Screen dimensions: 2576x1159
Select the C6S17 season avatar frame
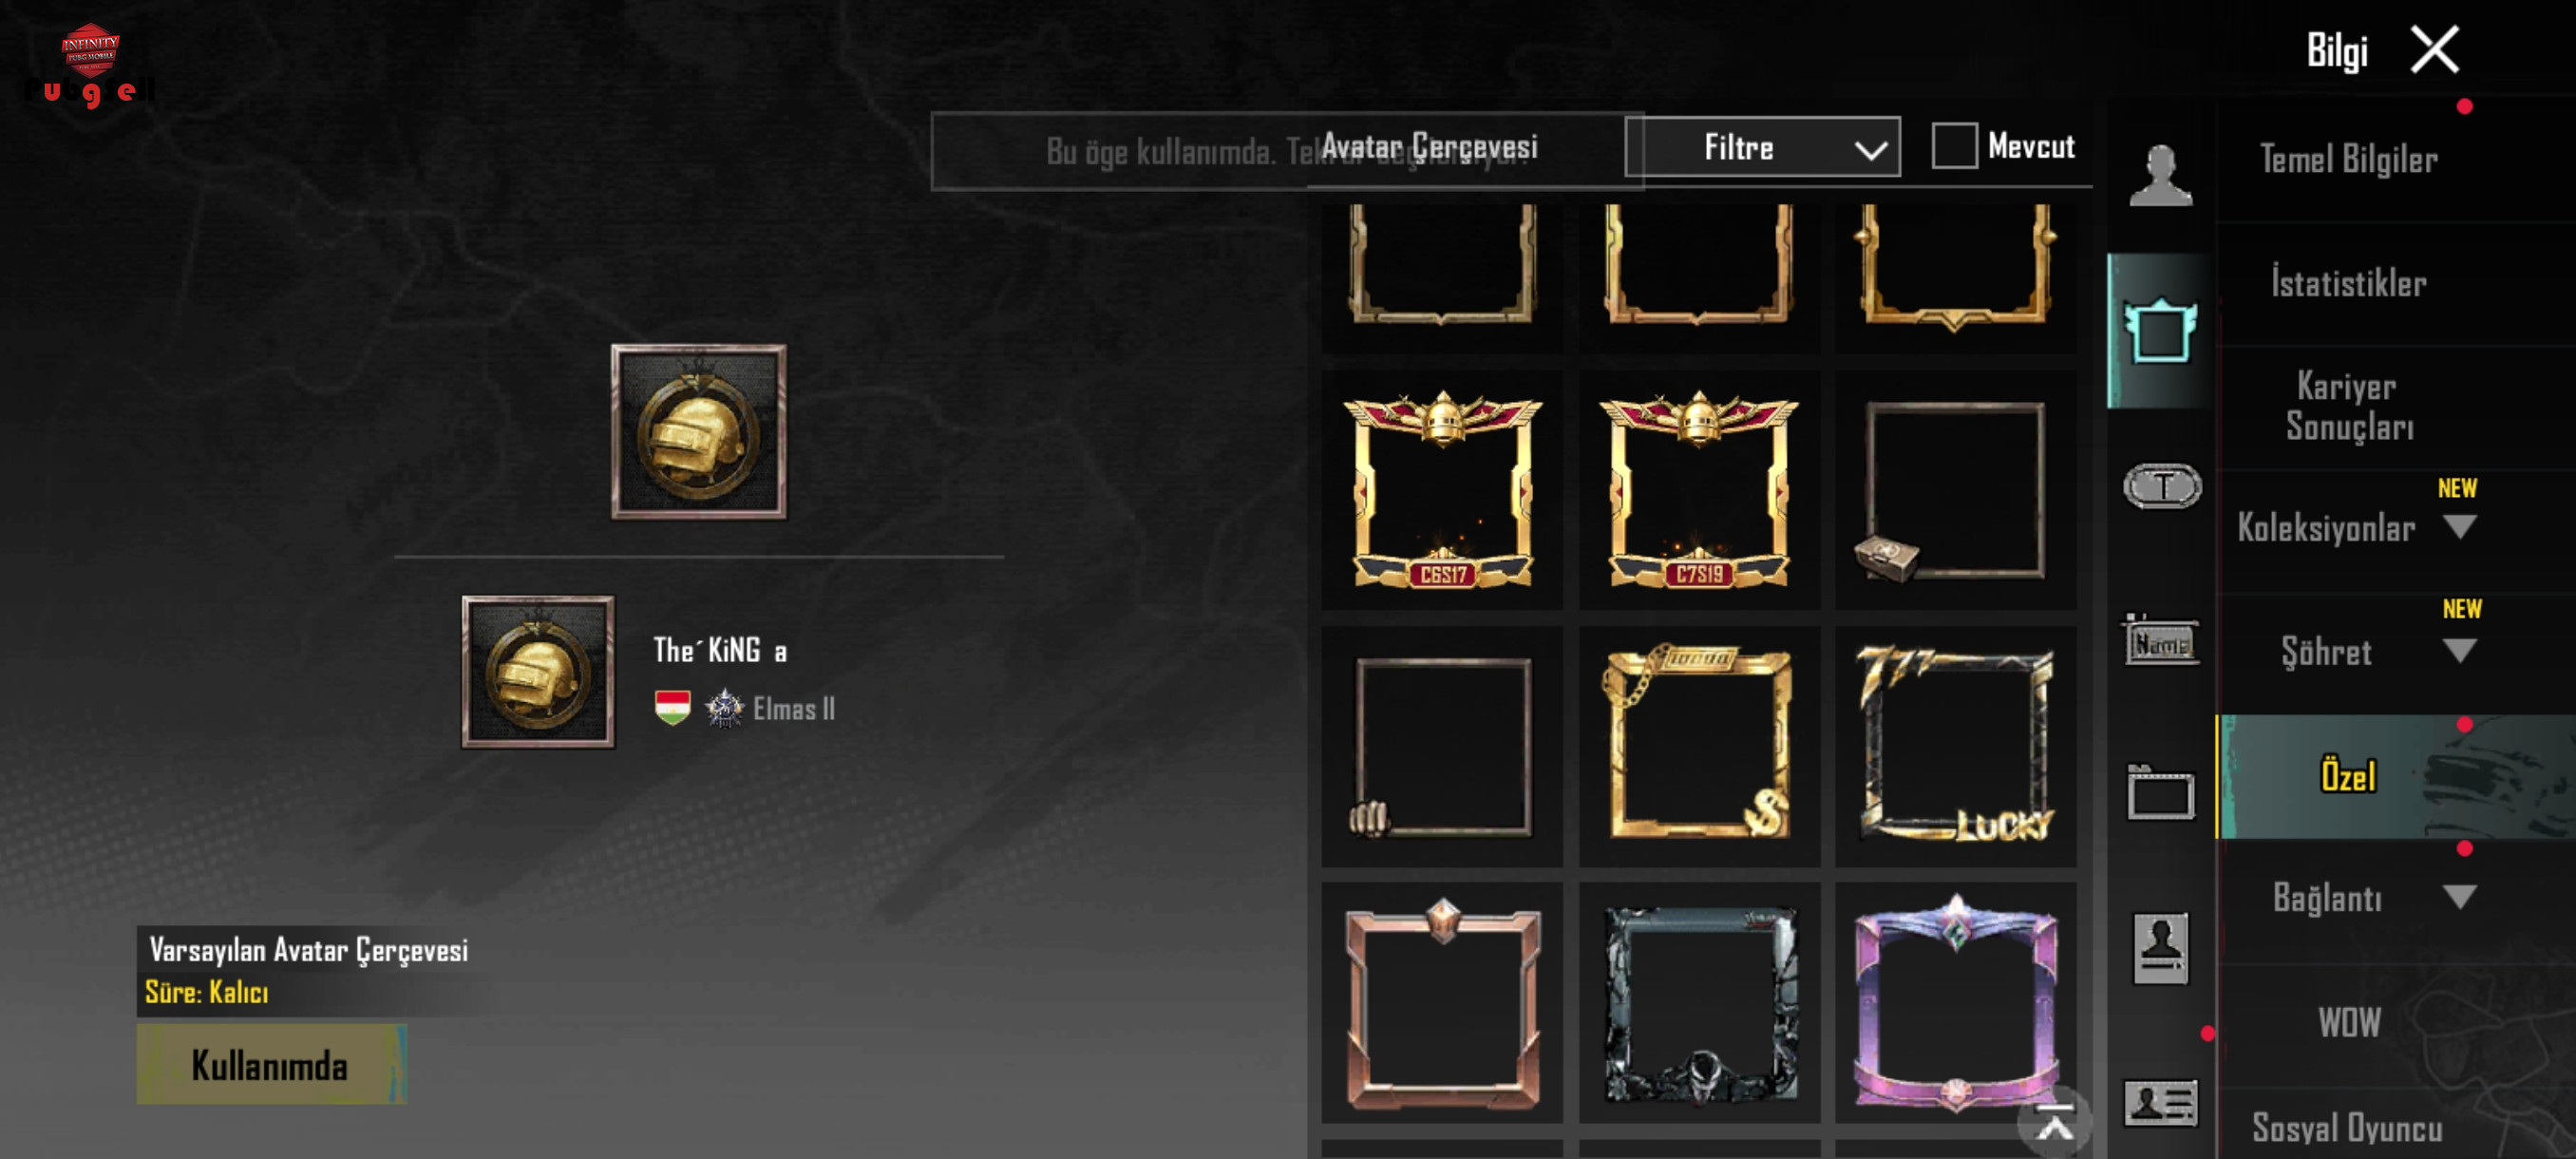coord(1442,490)
